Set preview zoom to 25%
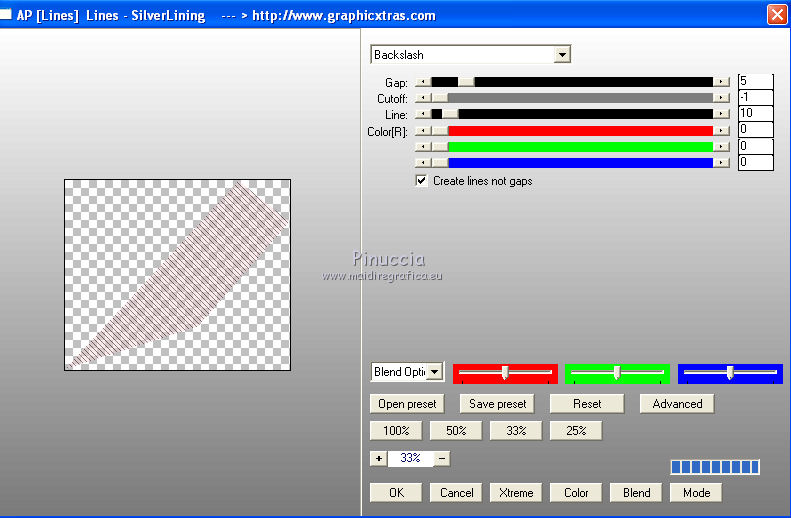The height and width of the screenshot is (518, 791). (576, 431)
